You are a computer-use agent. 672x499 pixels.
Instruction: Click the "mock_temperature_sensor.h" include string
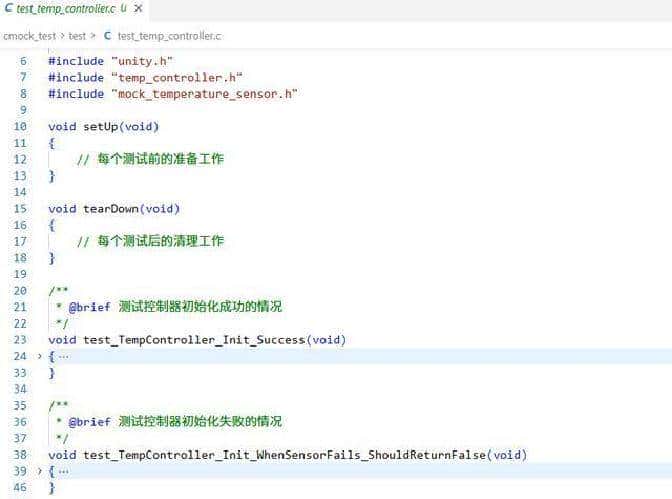click(204, 94)
